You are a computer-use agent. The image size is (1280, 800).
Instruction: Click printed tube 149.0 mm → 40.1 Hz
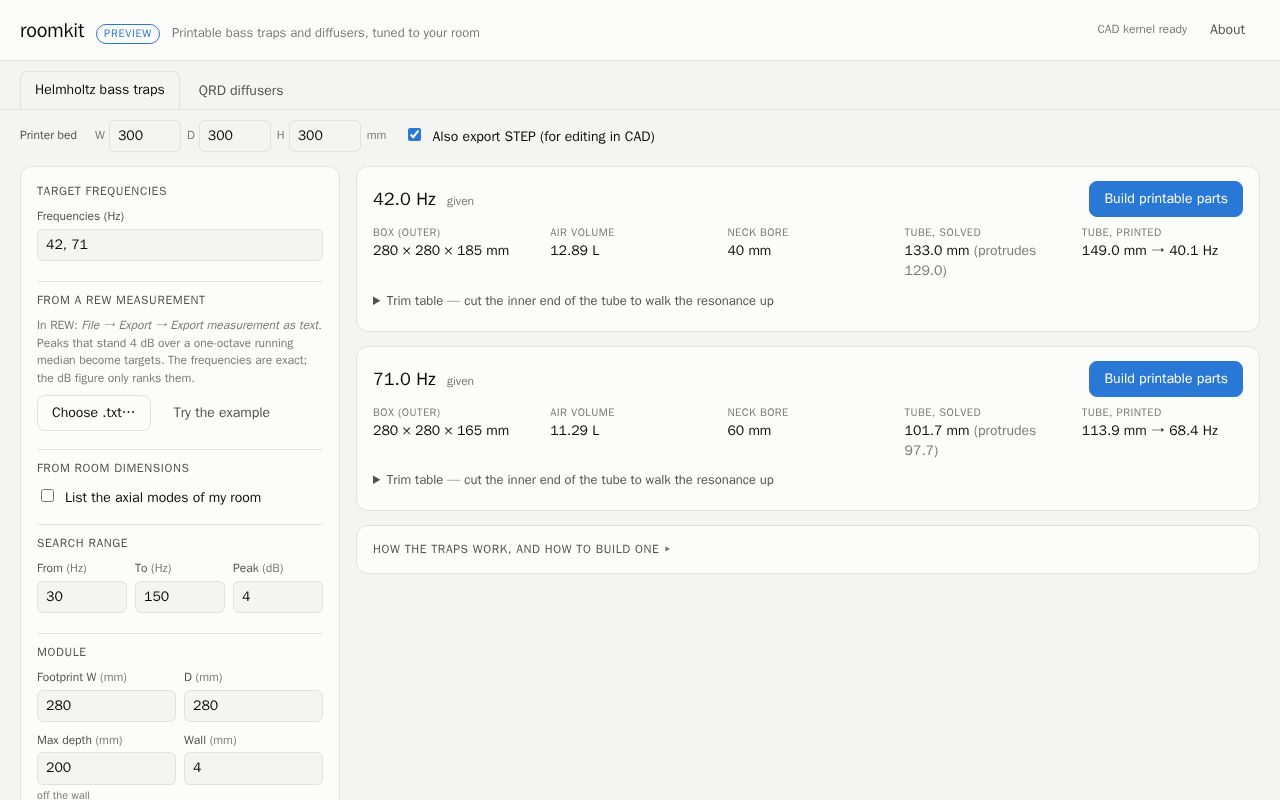pos(1150,251)
